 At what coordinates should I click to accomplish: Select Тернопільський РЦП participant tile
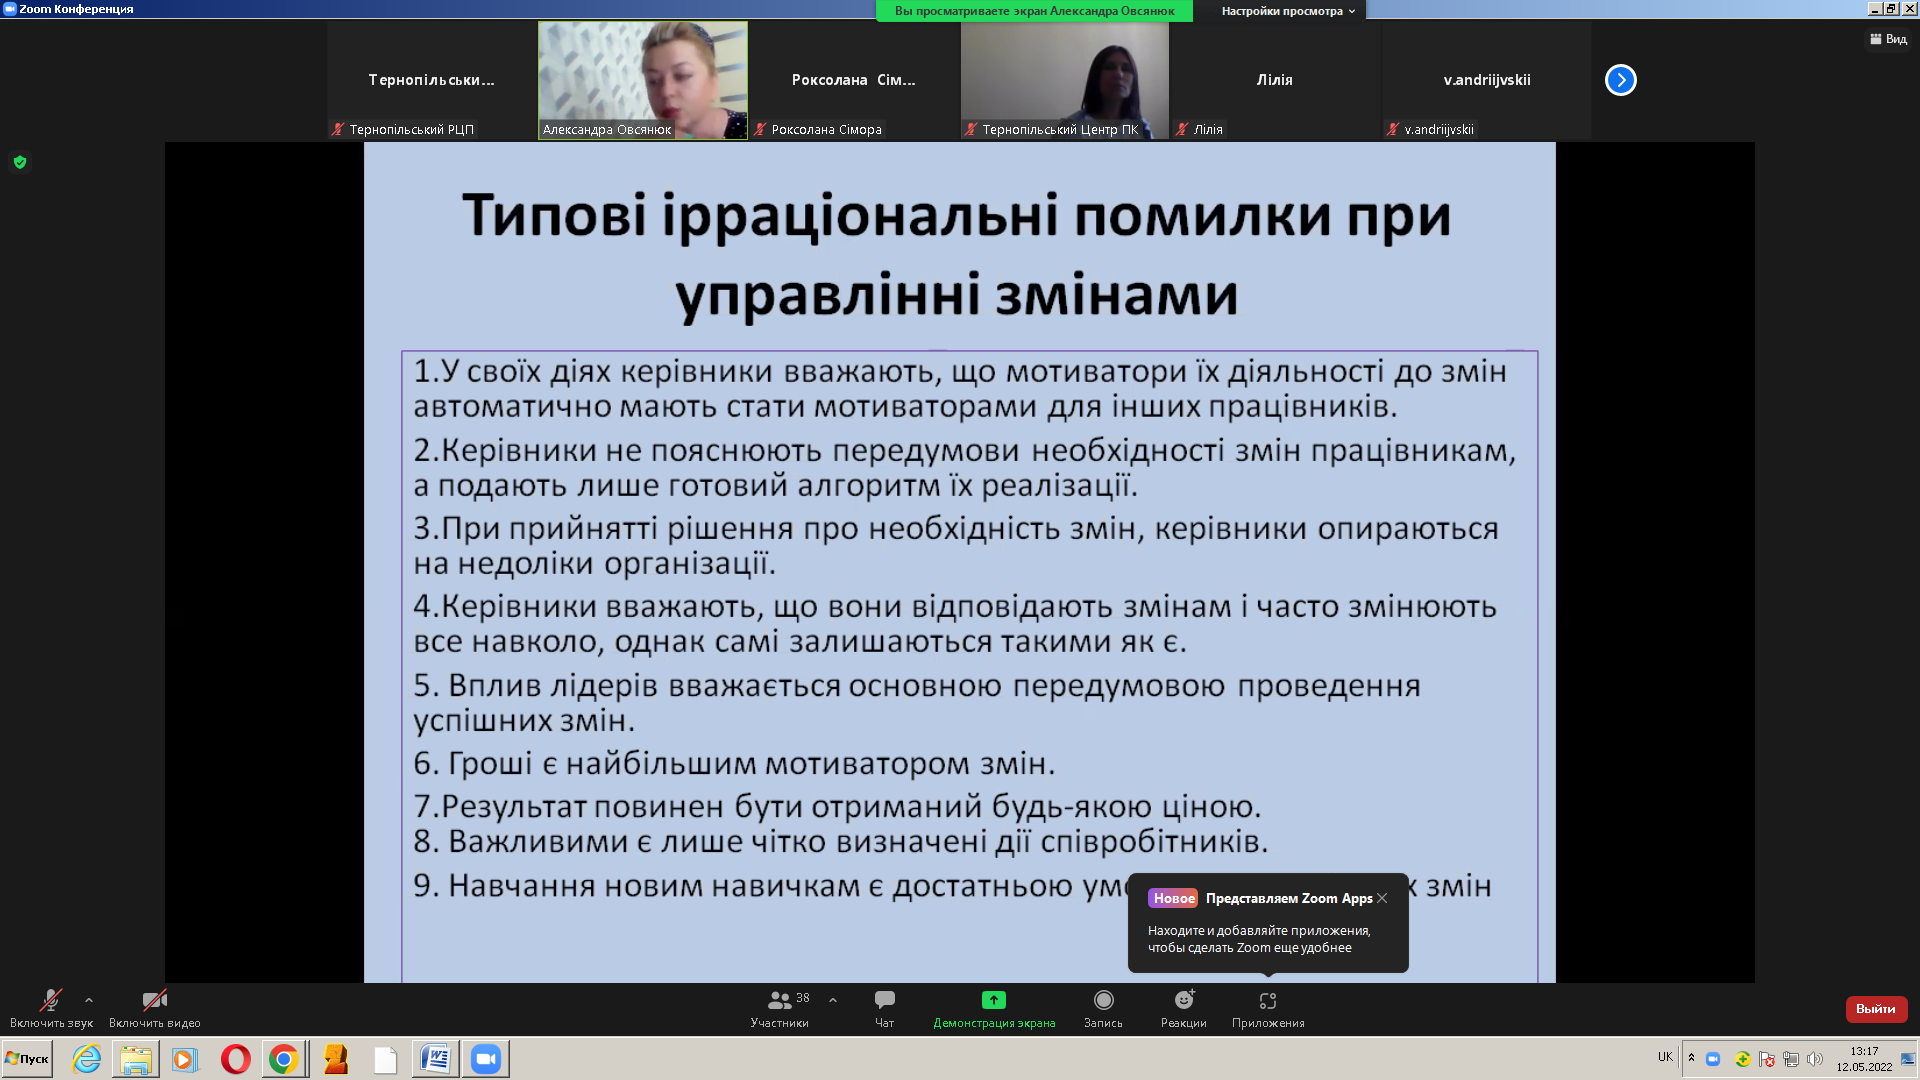click(432, 80)
